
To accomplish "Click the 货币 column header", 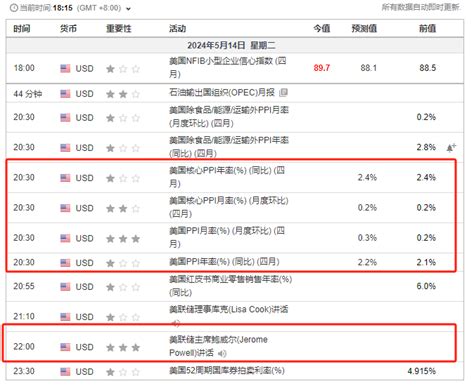I will click(x=68, y=29).
